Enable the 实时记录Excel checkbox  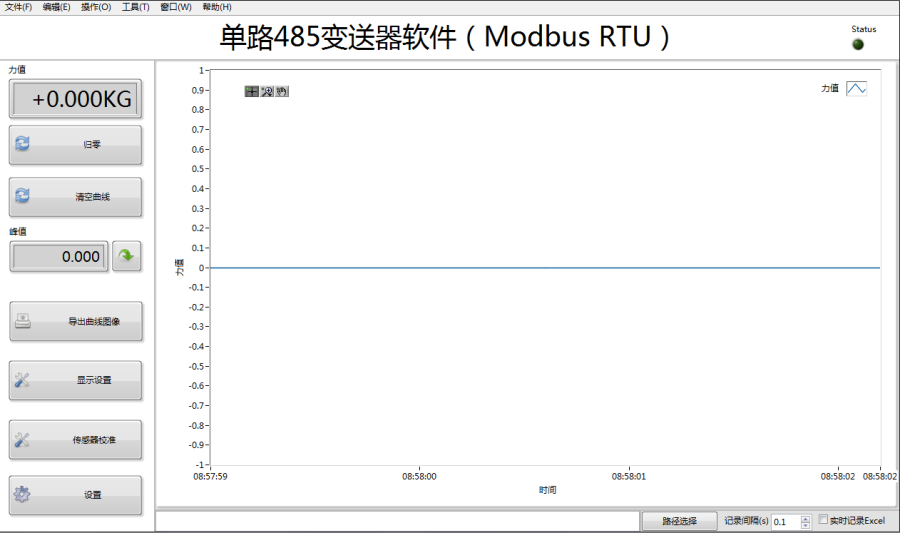[x=823, y=520]
